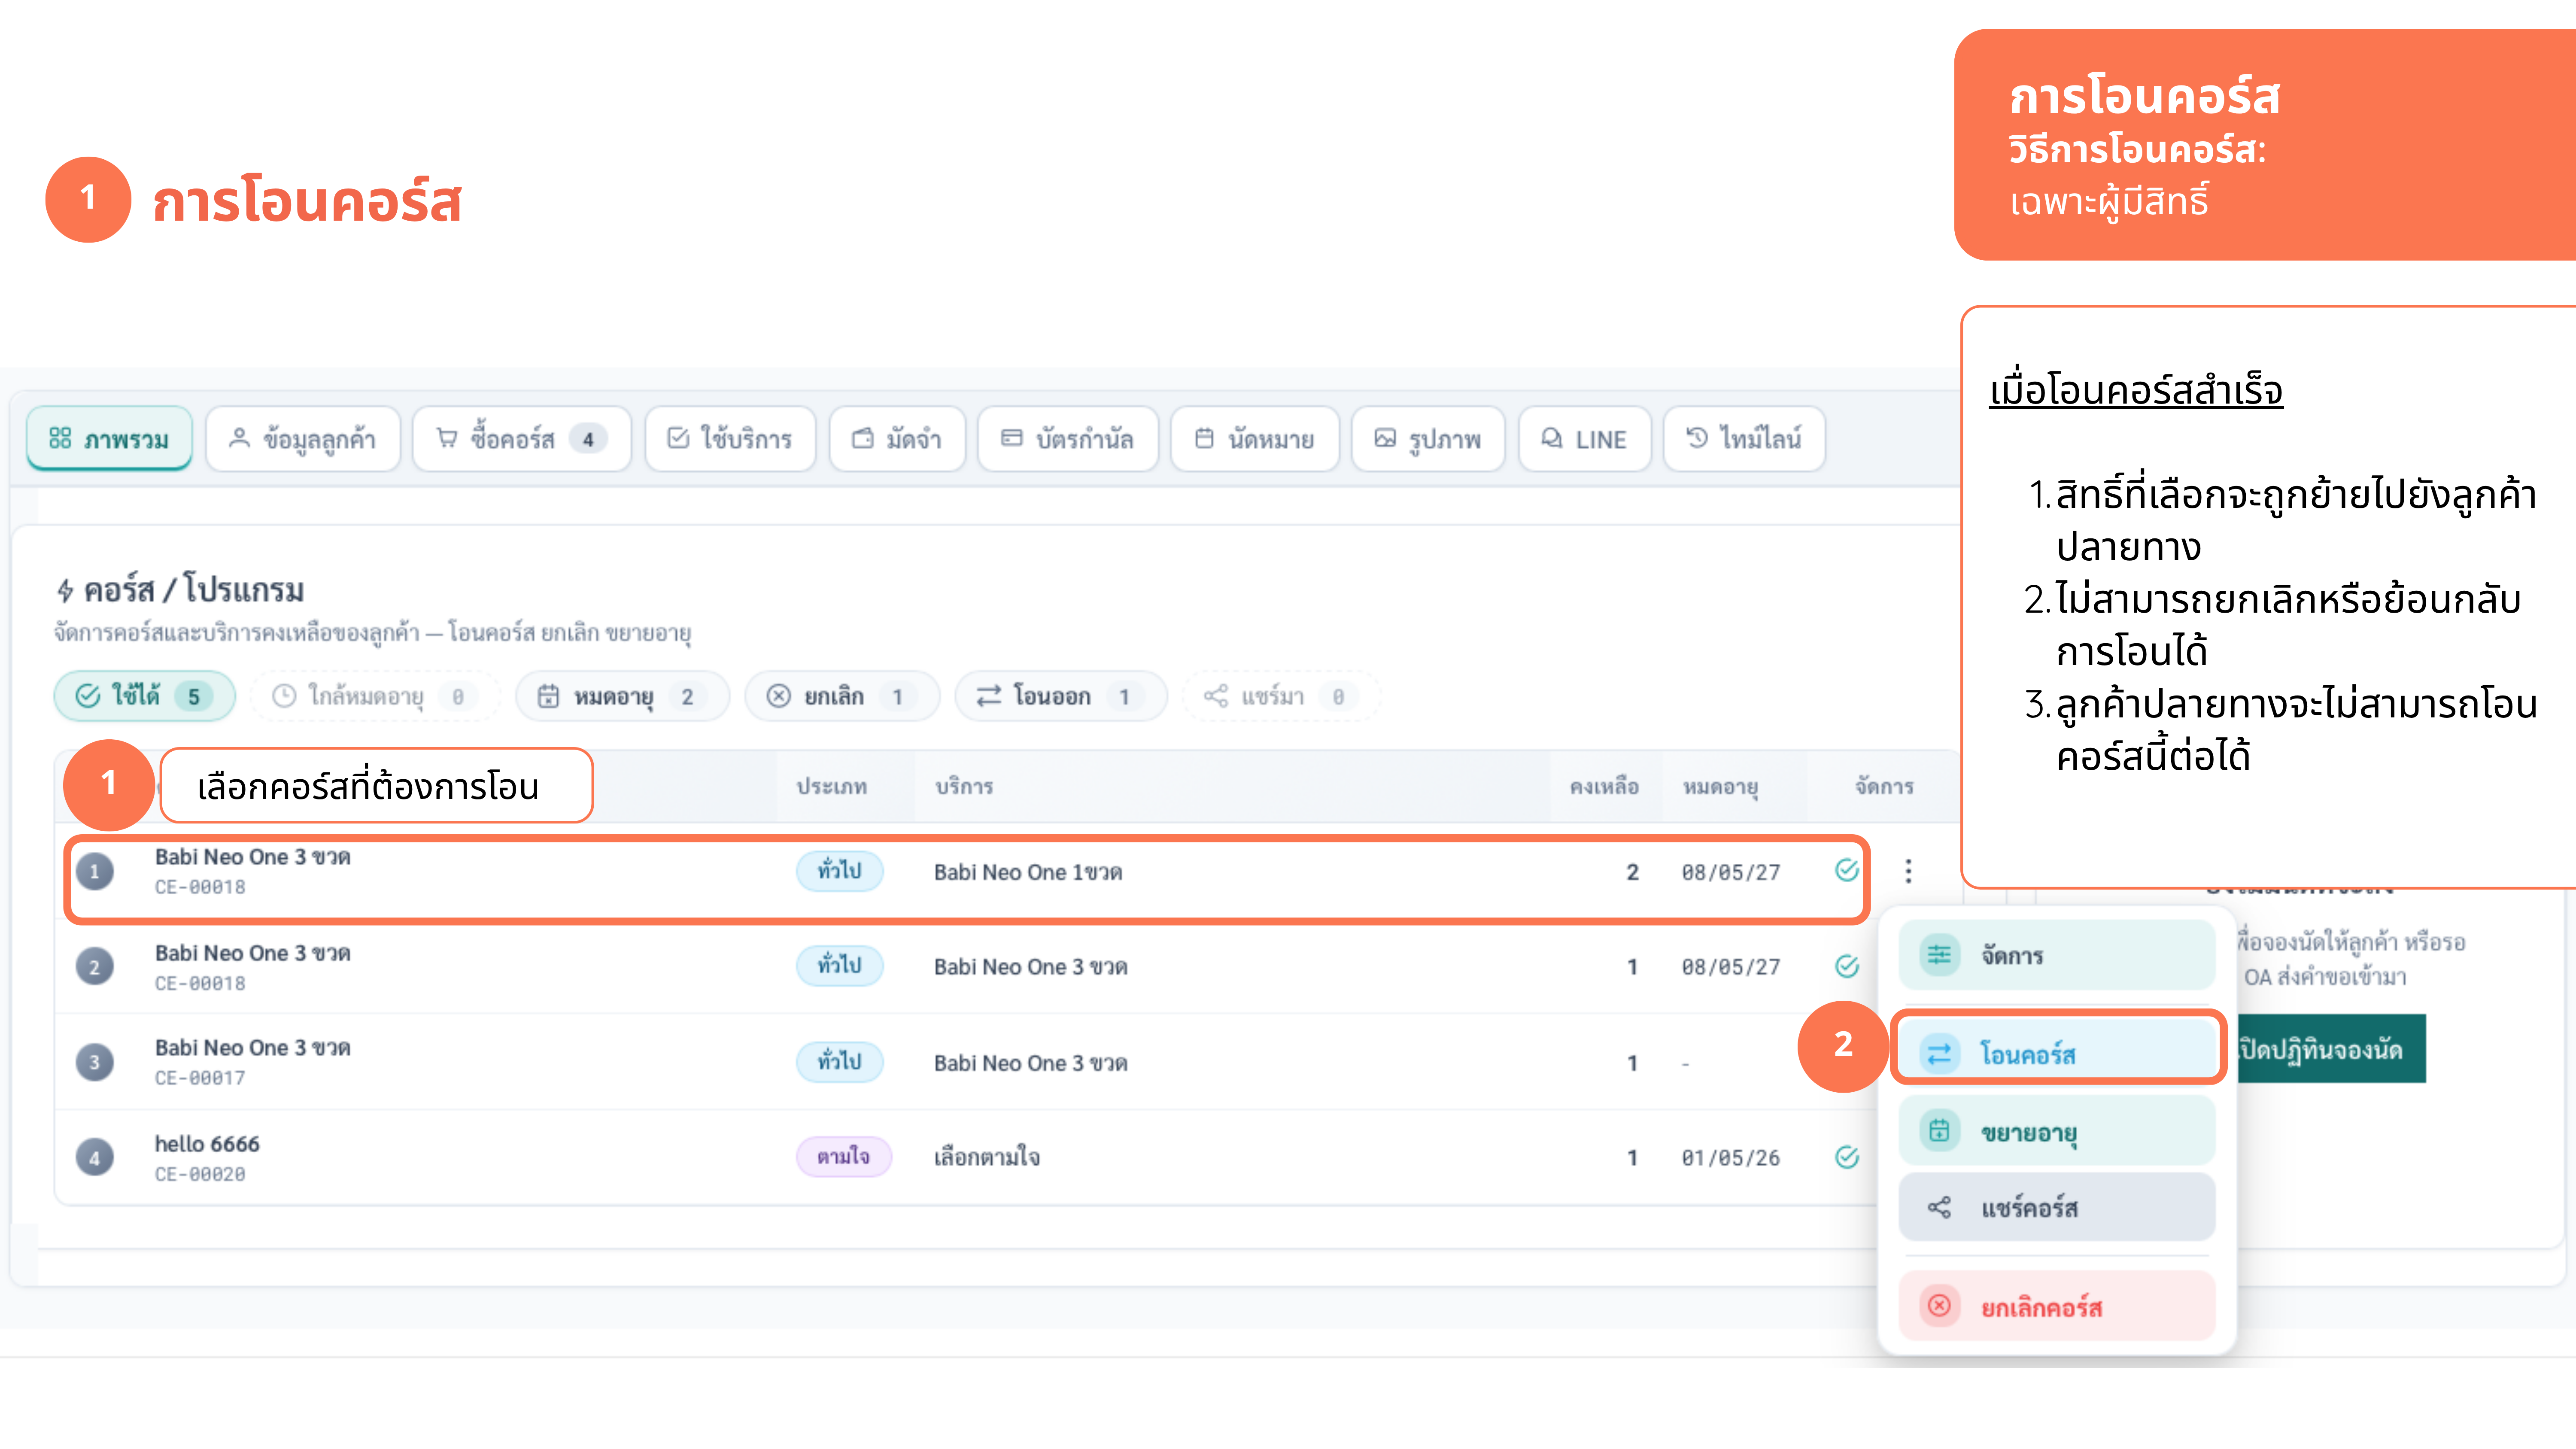Click the hello 6666 course name
2576x1449 pixels.
pos(207,1144)
